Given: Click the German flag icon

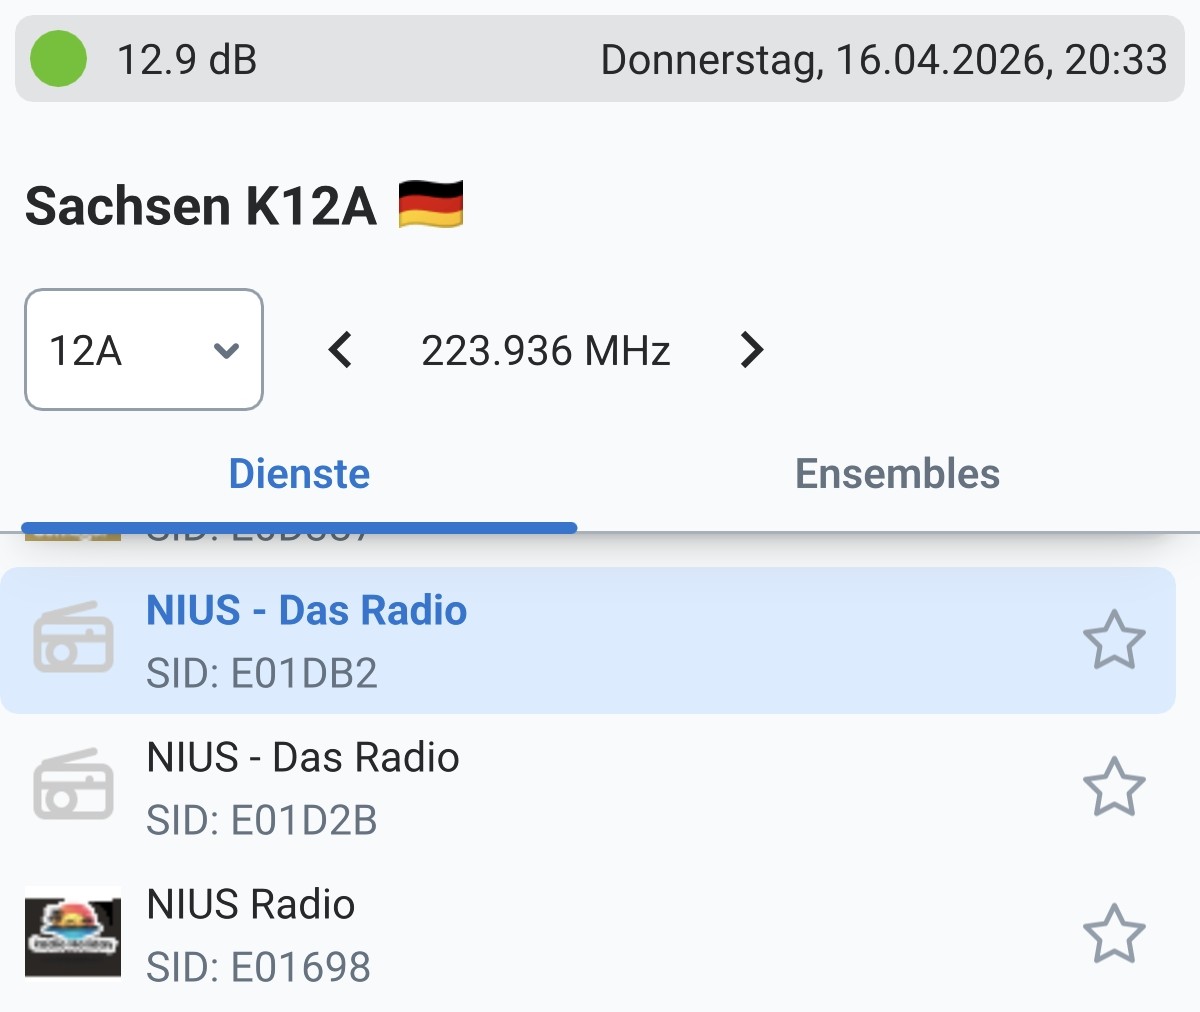Looking at the screenshot, I should tap(430, 205).
